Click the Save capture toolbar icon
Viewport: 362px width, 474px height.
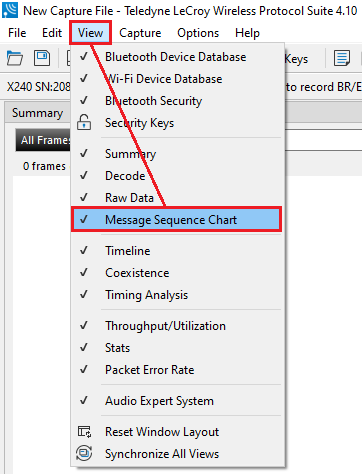[x=42, y=58]
